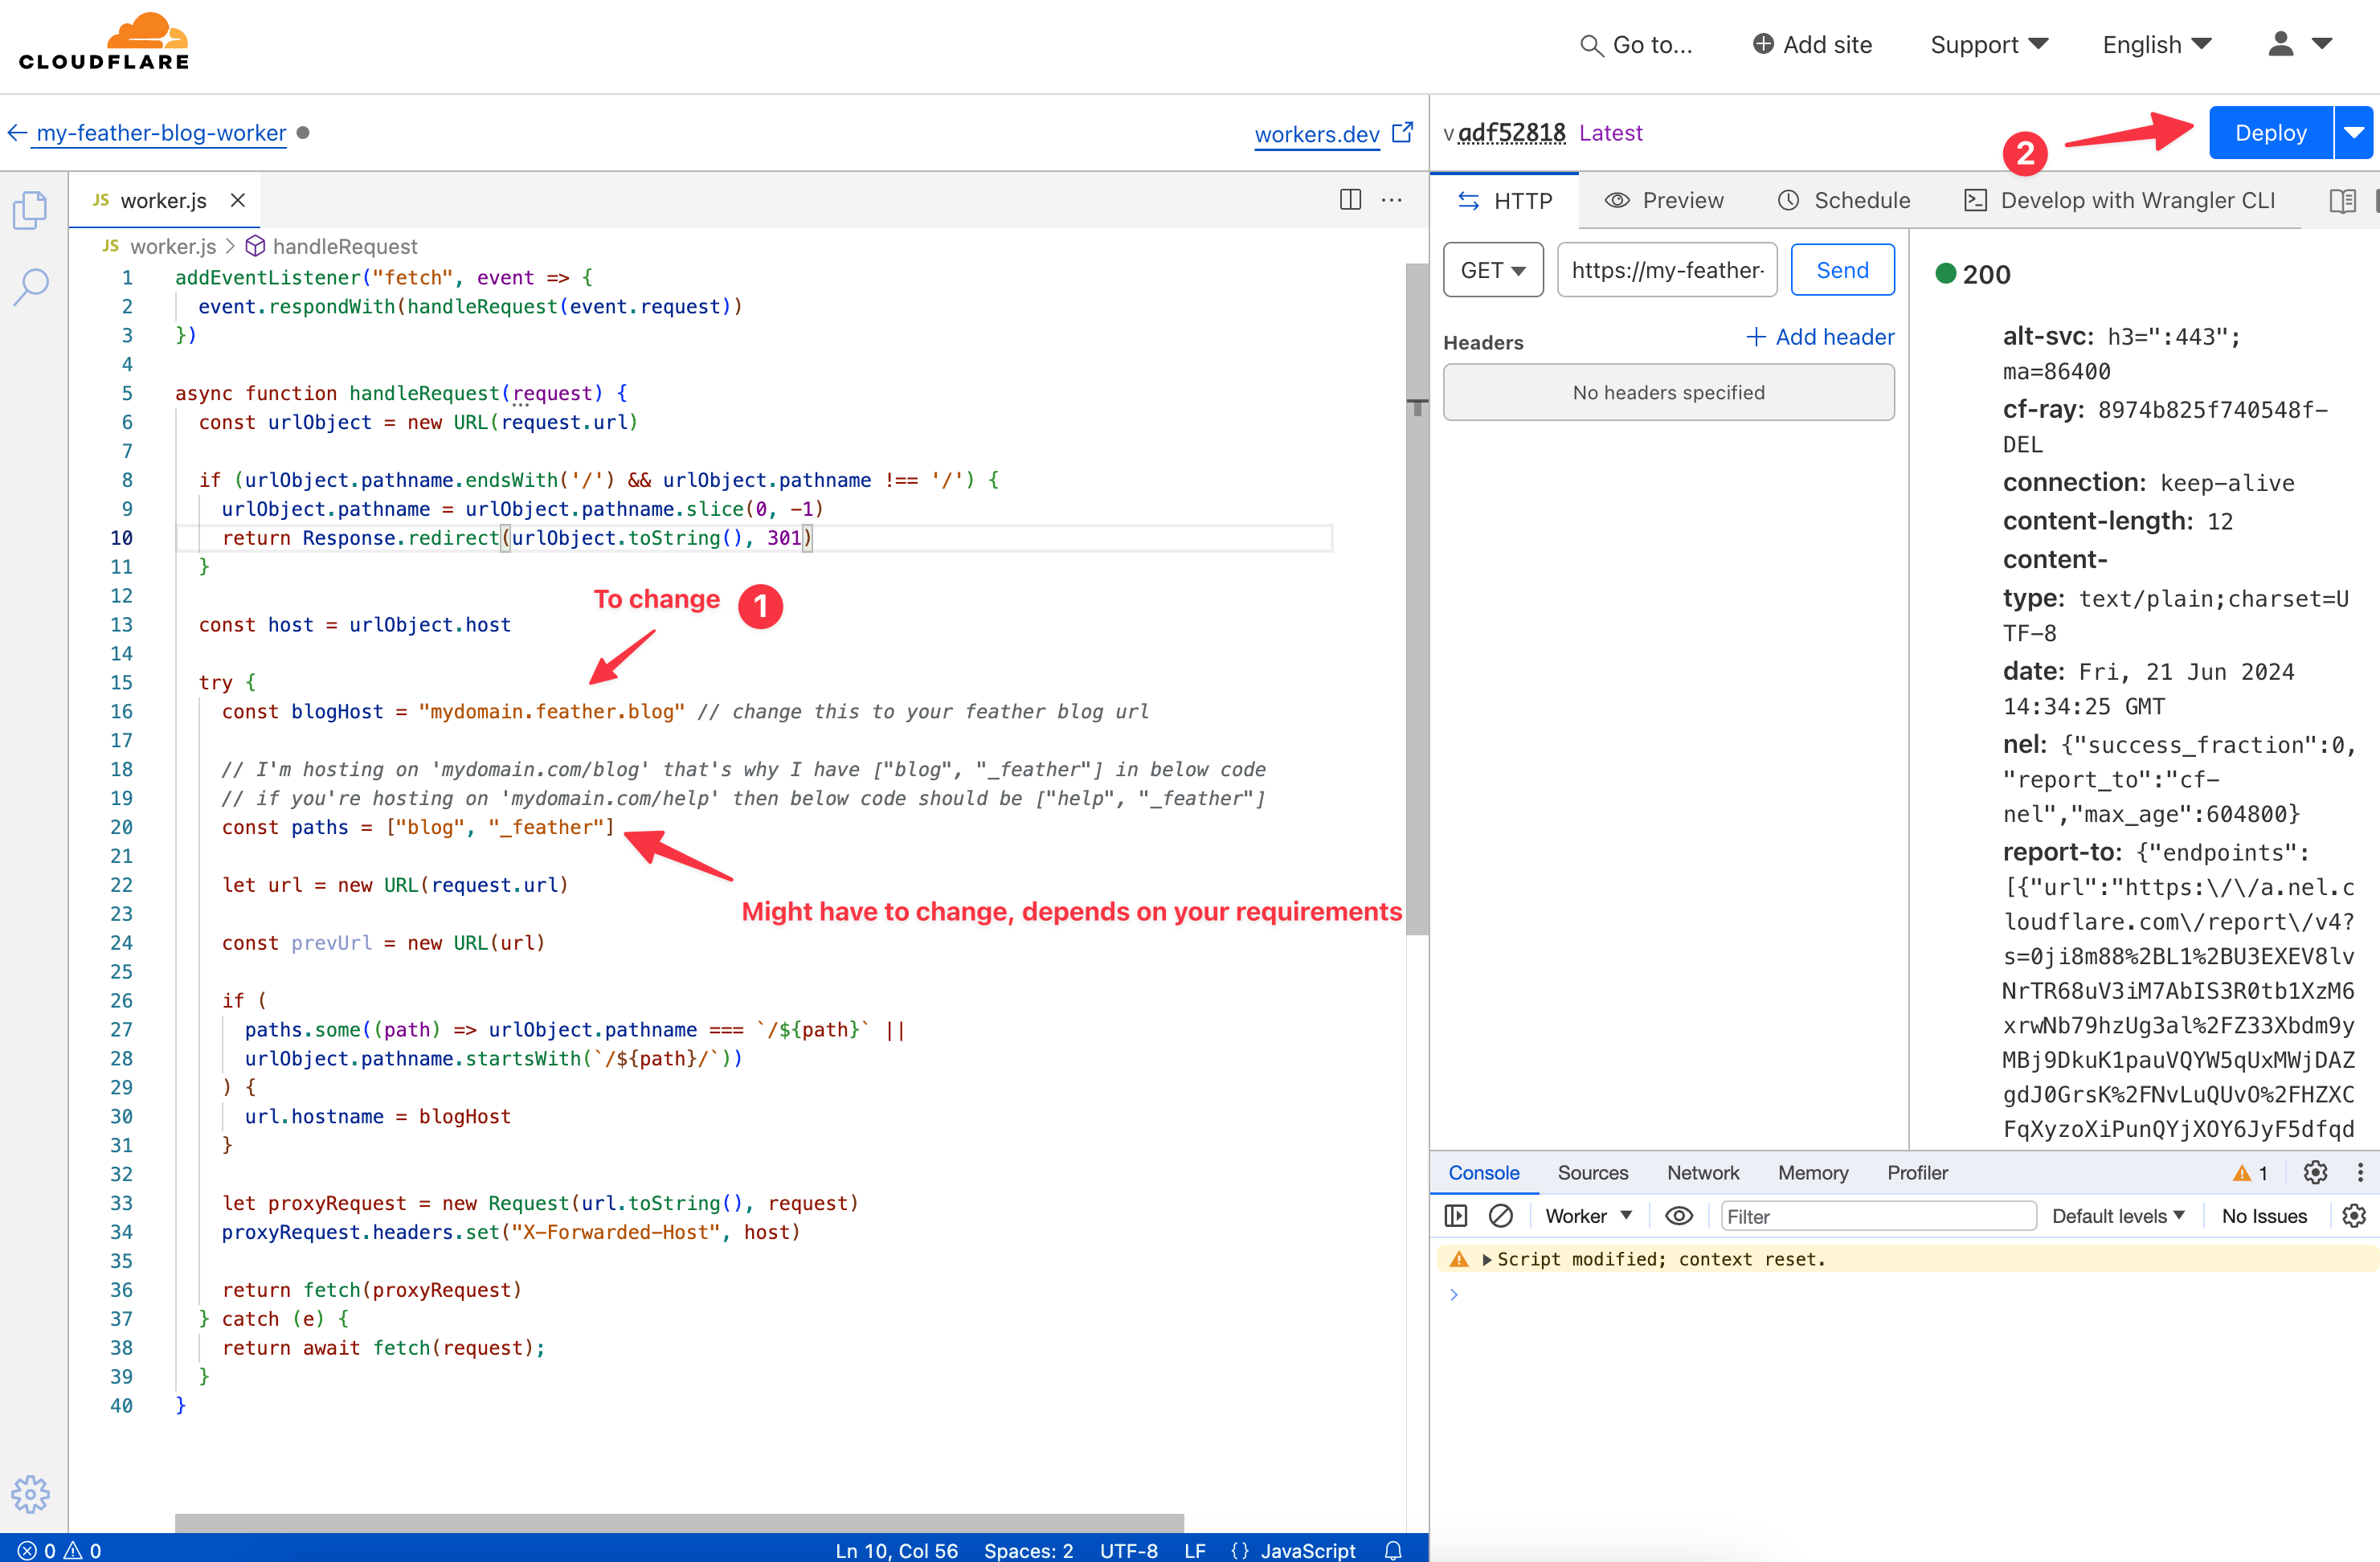Select the Profiler DevTools tab
Image resolution: width=2380 pixels, height=1562 pixels.
1917,1173
